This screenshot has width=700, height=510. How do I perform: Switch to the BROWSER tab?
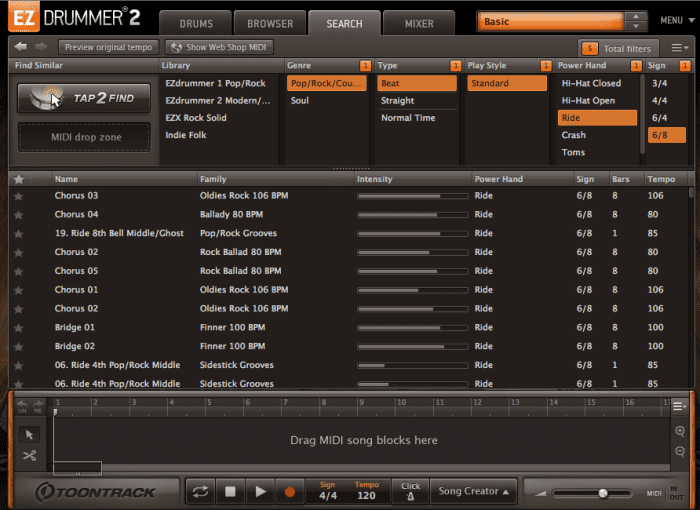[x=270, y=23]
